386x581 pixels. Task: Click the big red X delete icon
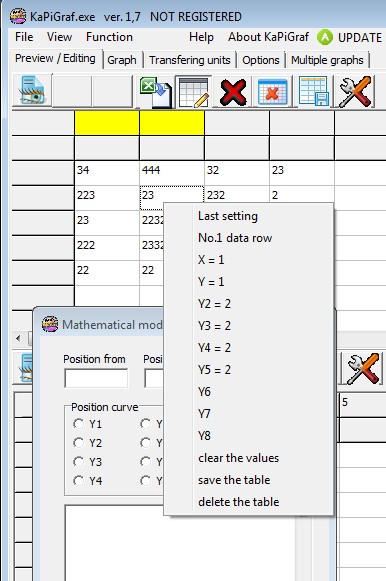[x=233, y=92]
